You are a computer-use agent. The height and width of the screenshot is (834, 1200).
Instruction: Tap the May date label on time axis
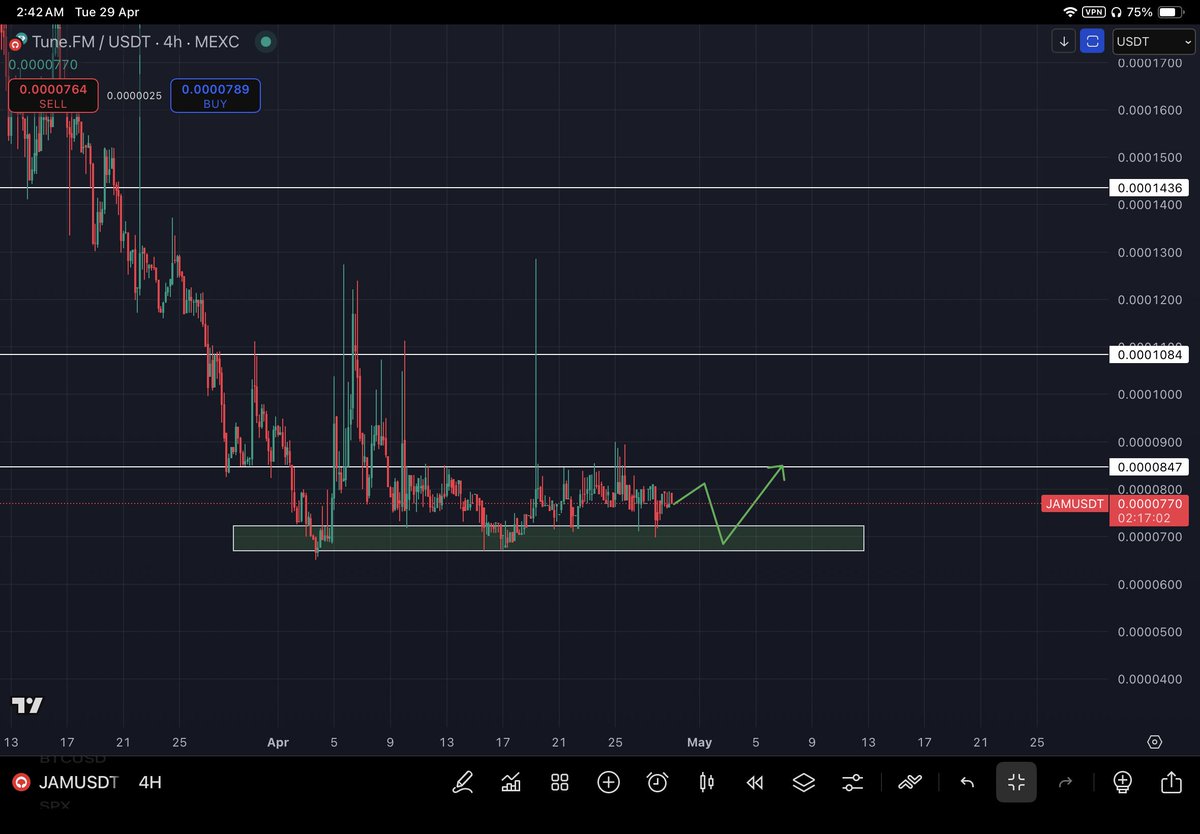pyautogui.click(x=699, y=742)
